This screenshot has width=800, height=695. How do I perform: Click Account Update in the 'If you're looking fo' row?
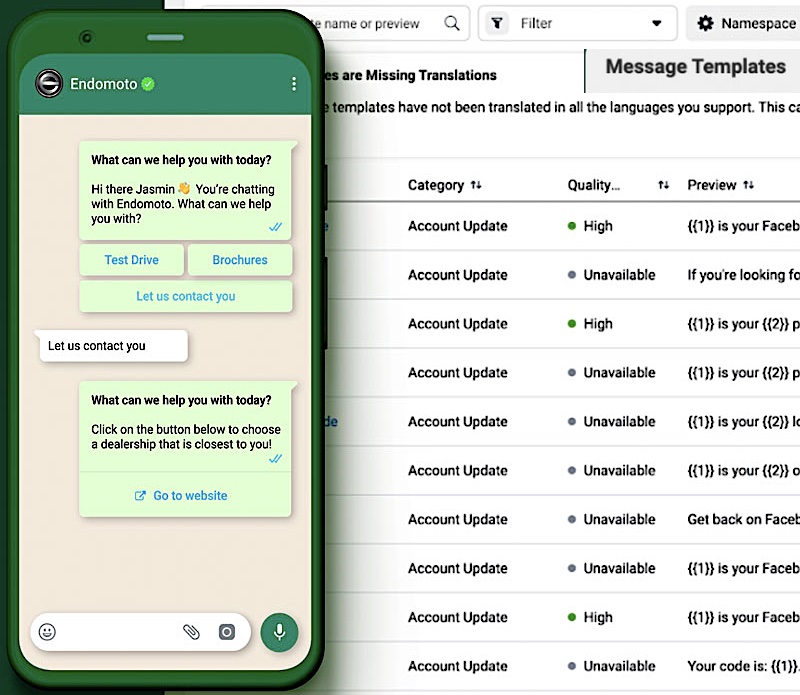tap(458, 275)
